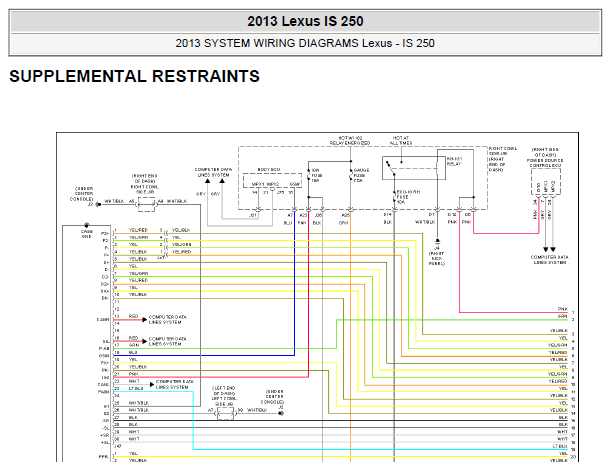Viewport: 606px width, 462px height.
Task: Click the GRN label at right-edge terminal 2
Action: (x=563, y=316)
